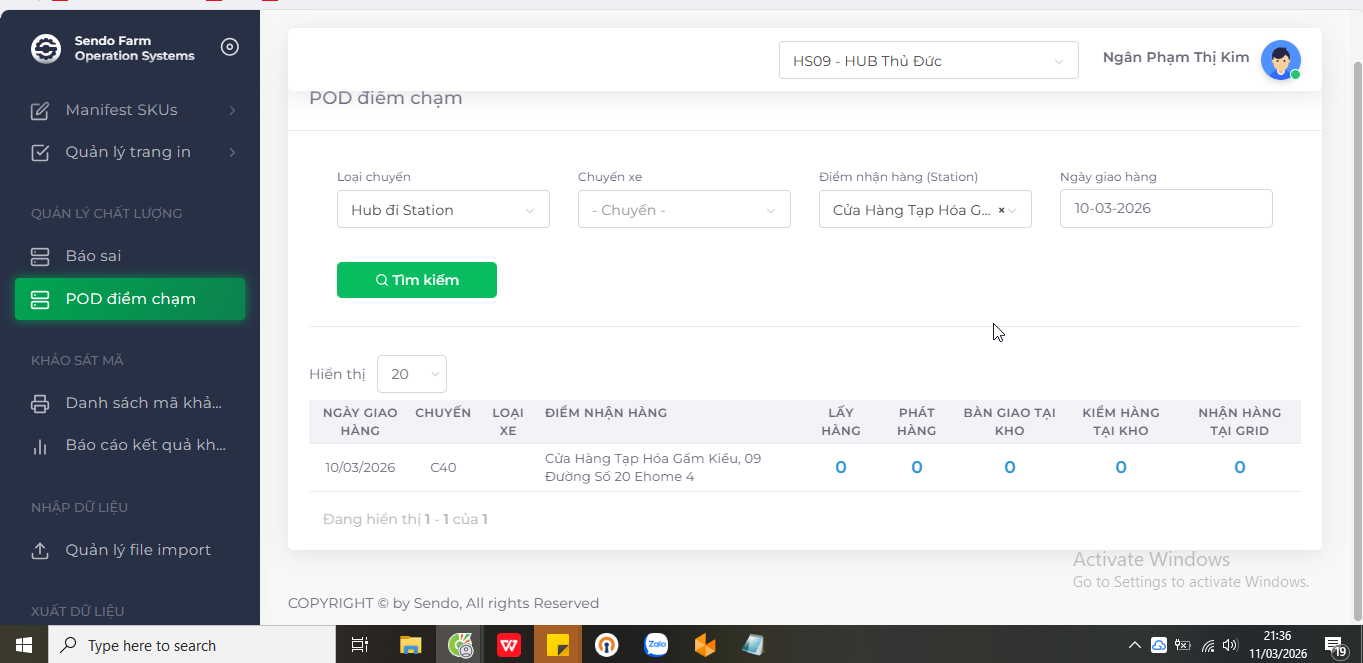Click the network icon in system tray
Screen dimensions: 1363x663
(x=1208, y=645)
